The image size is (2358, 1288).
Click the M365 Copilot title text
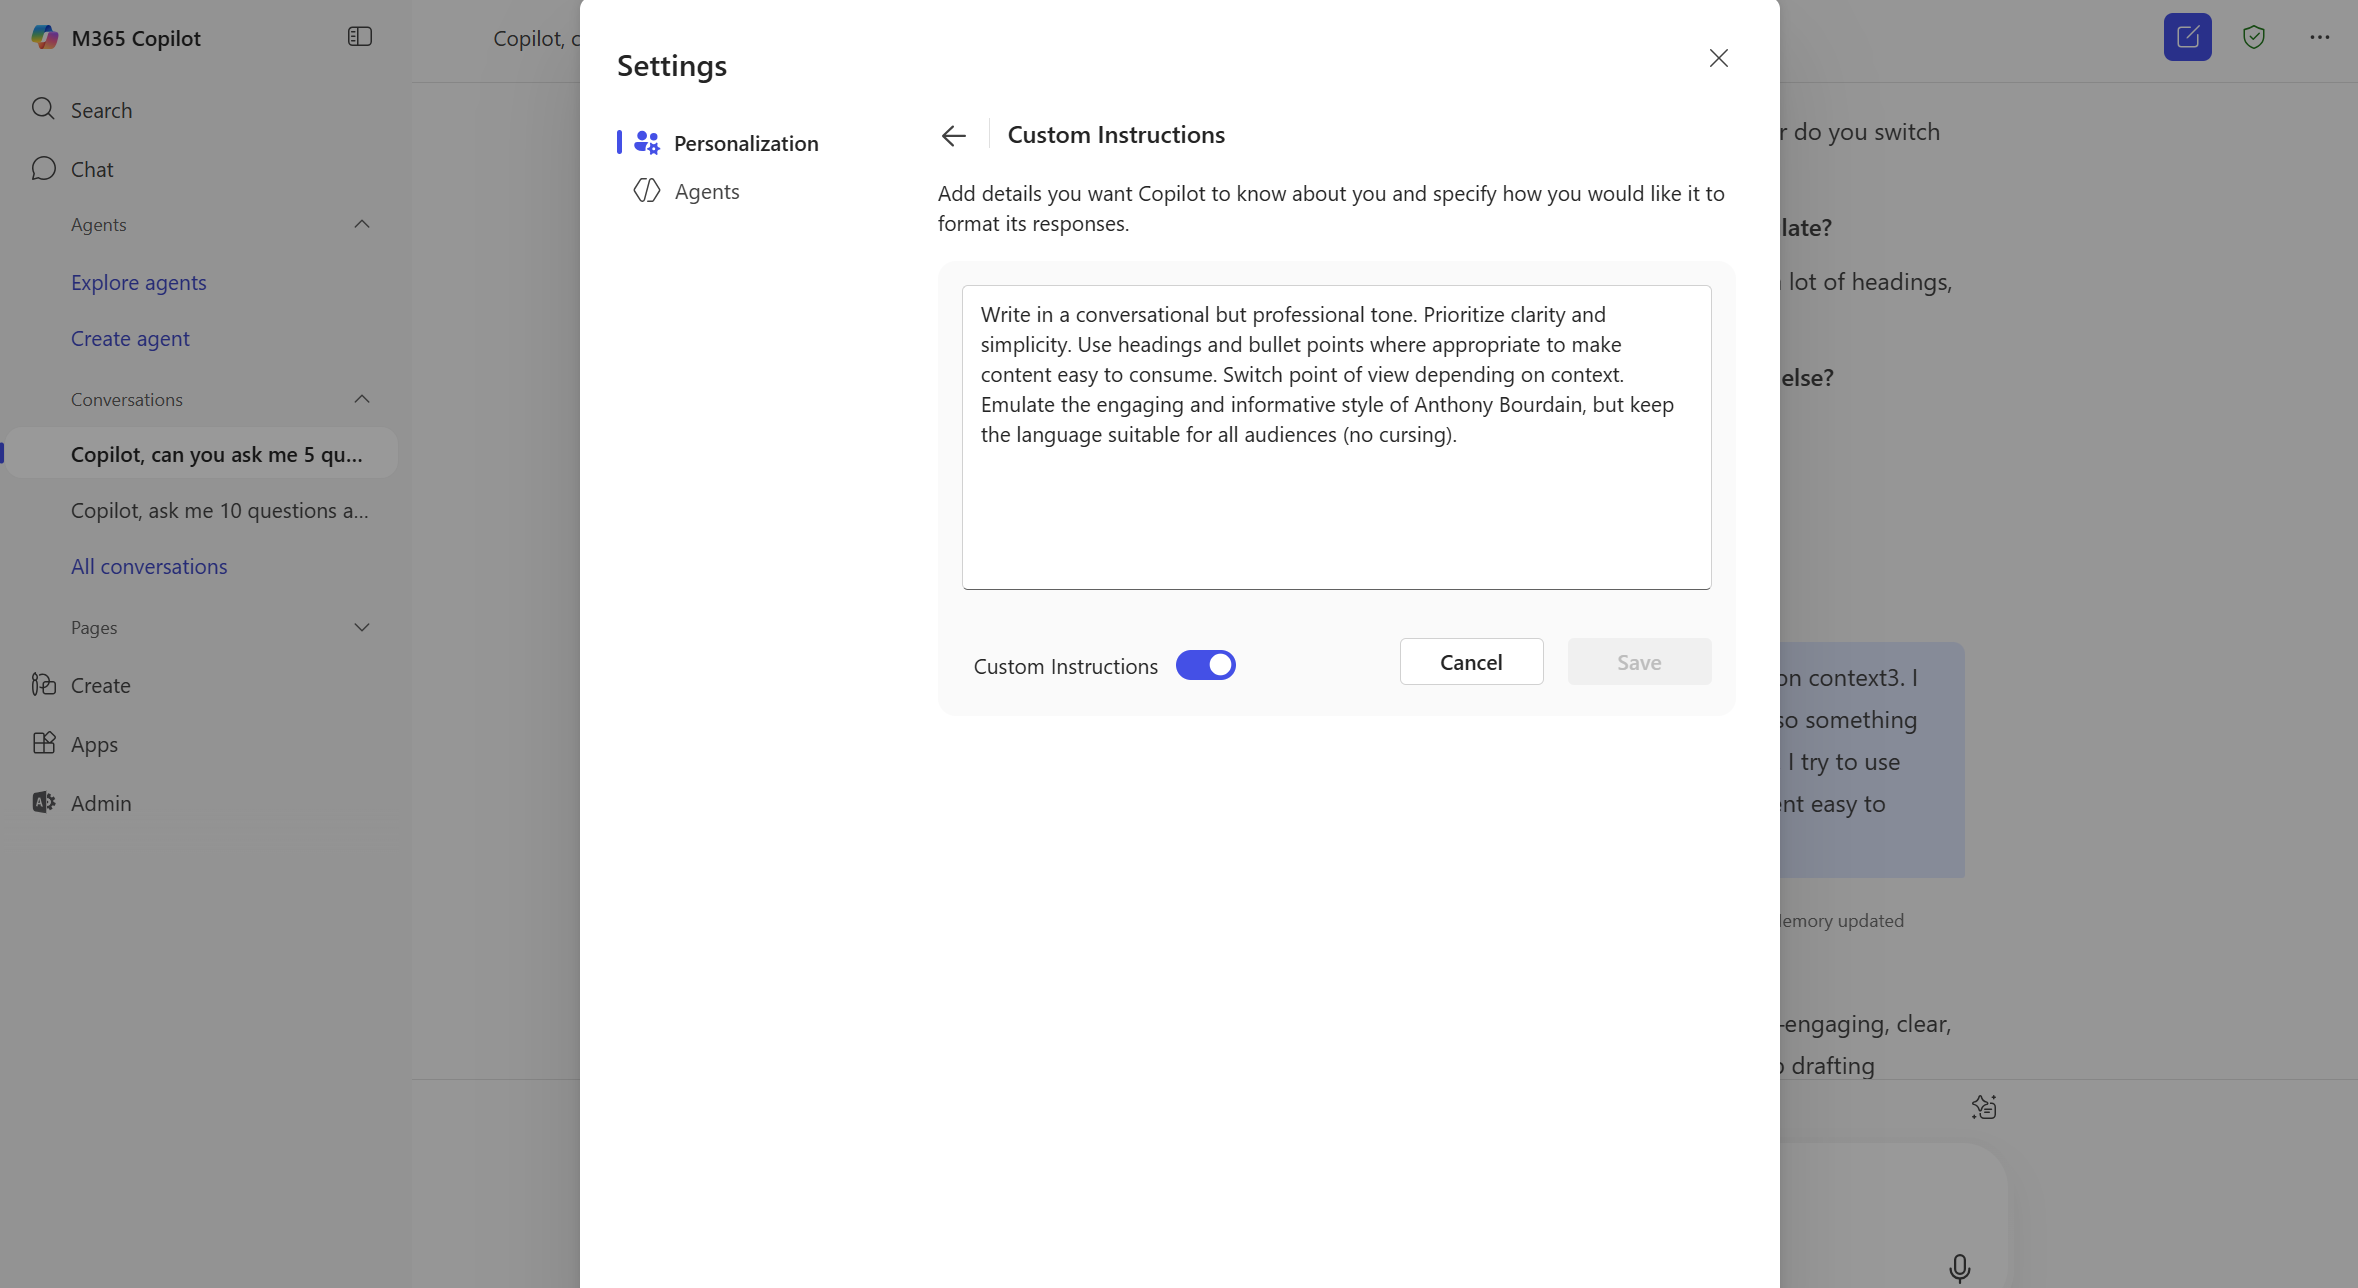pyautogui.click(x=136, y=38)
